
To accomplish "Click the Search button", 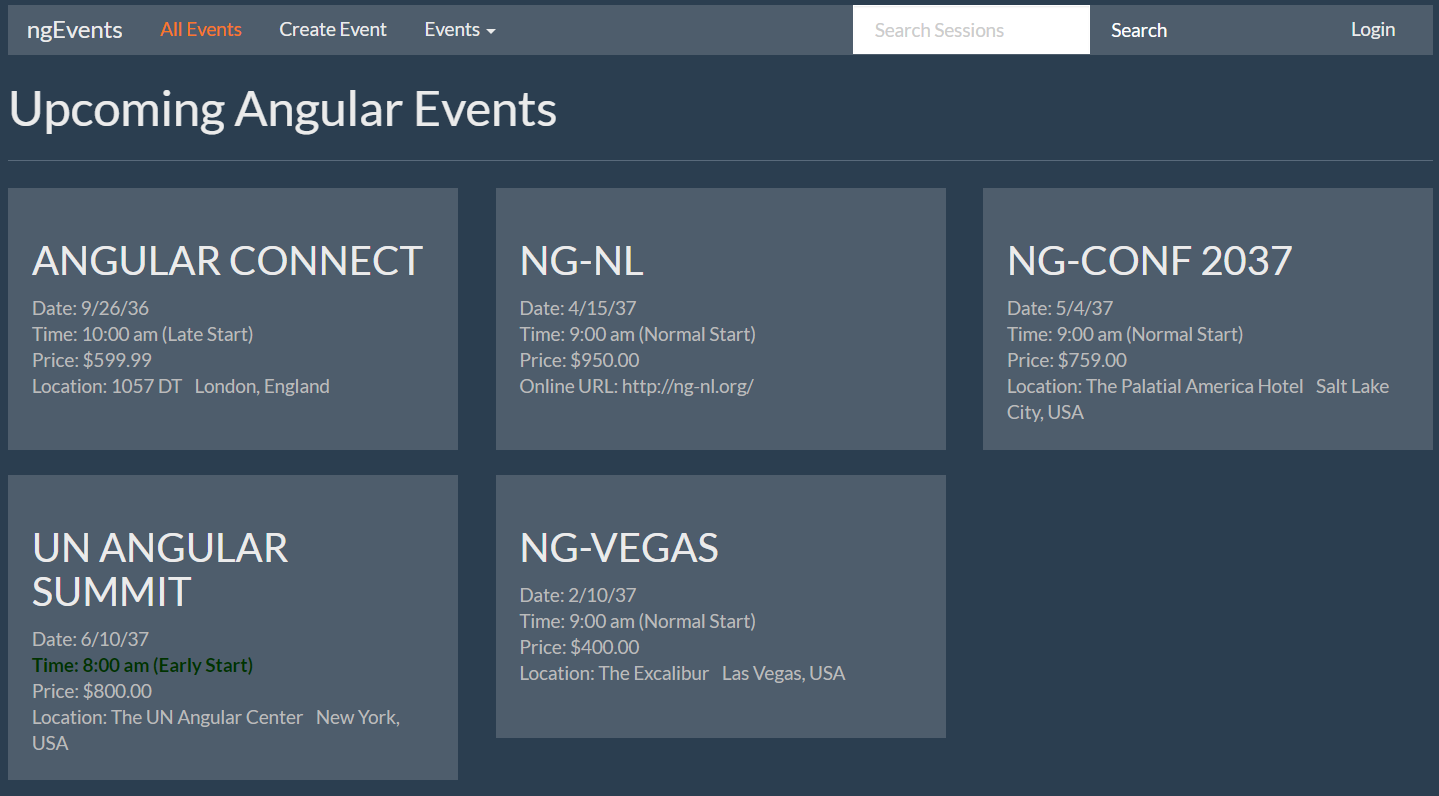I will tap(1139, 30).
